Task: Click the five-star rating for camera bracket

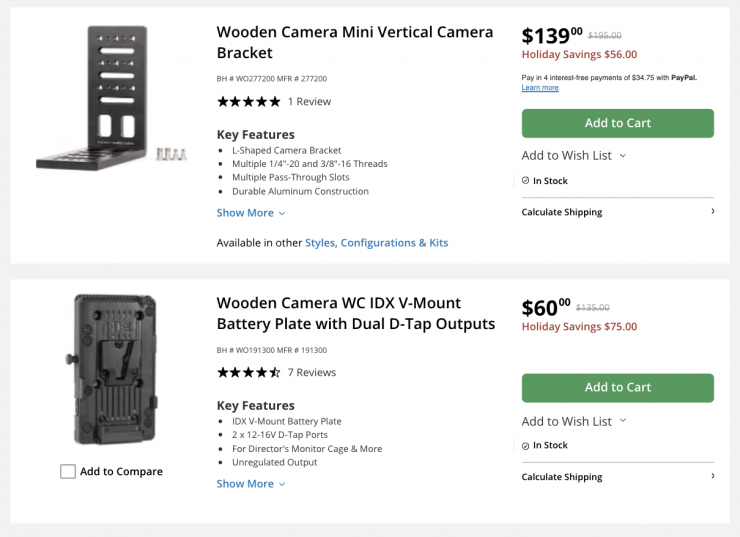Action: click(248, 101)
